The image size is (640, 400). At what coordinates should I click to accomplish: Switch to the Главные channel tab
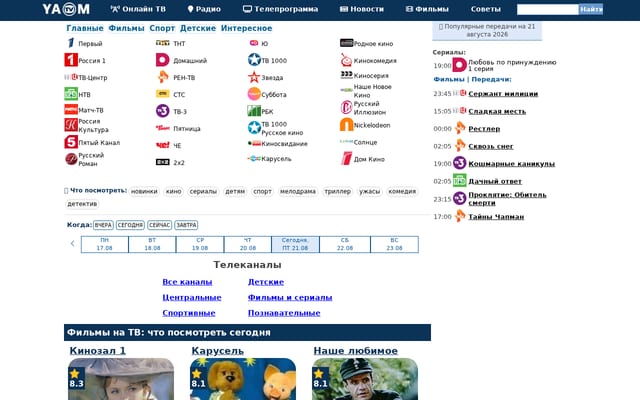(85, 28)
